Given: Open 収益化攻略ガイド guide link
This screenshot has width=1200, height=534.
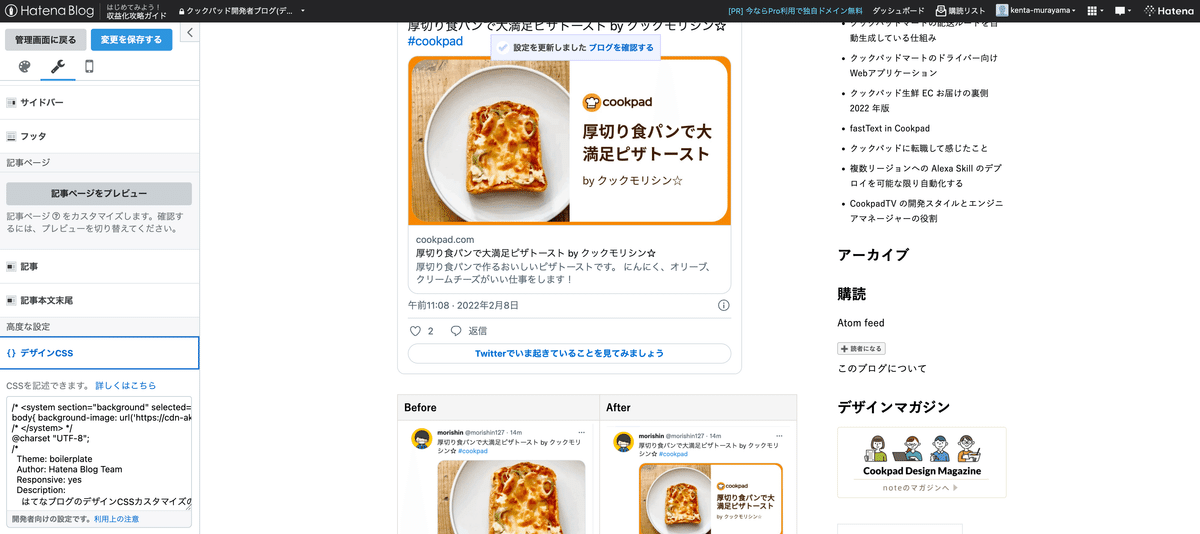Looking at the screenshot, I should (136, 16).
